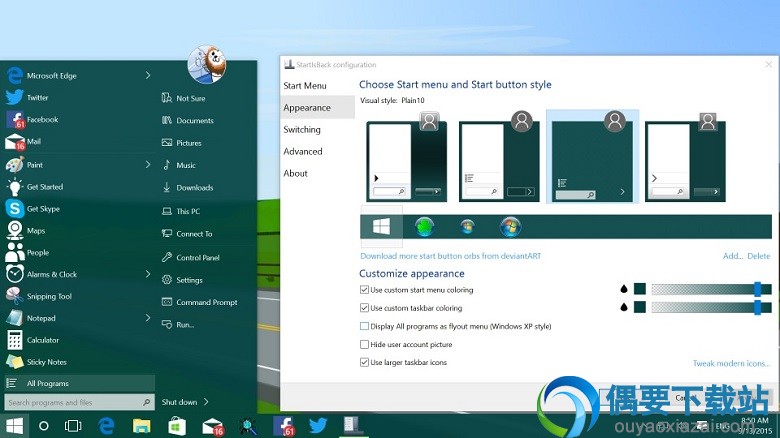
Task: Click Download more start button orbs link
Action: [451, 256]
